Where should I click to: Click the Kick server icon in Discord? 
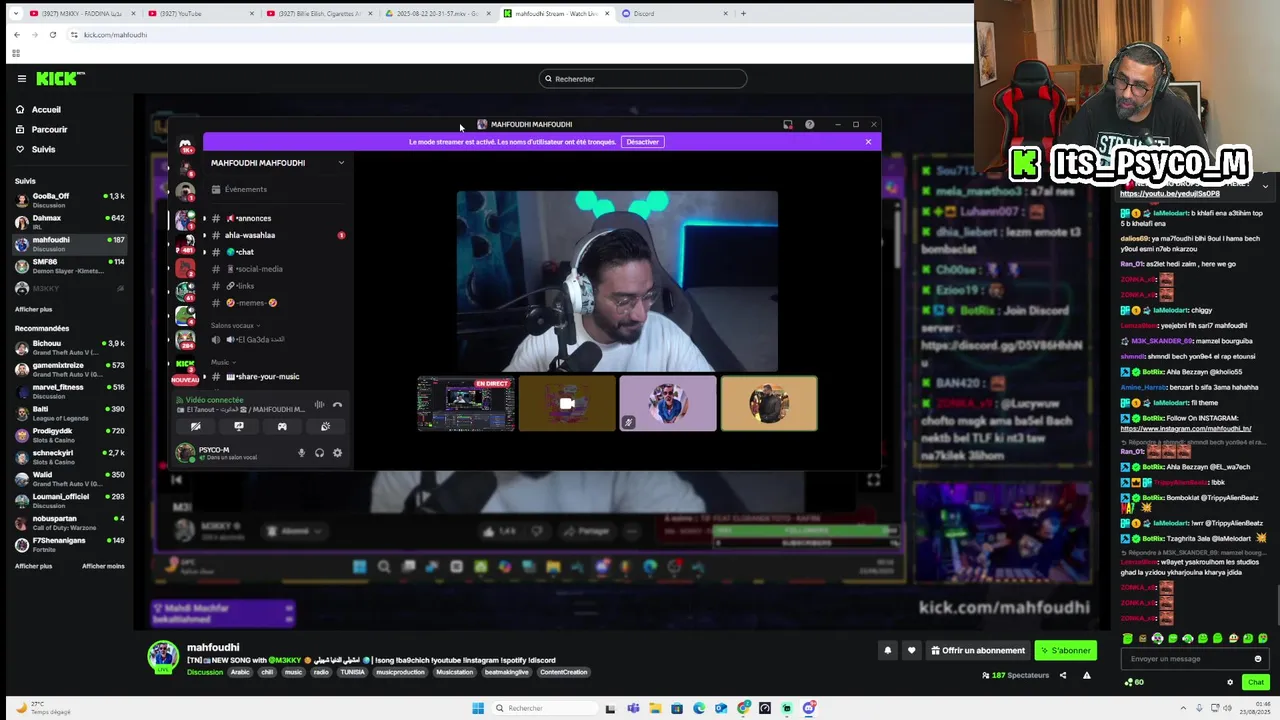185,365
